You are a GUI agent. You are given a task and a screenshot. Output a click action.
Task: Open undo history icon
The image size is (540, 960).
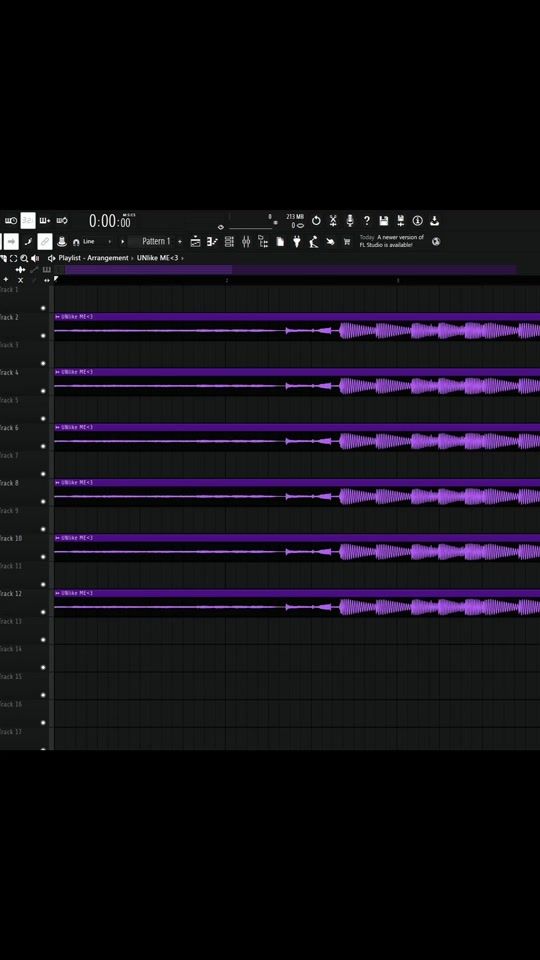[x=317, y=220]
